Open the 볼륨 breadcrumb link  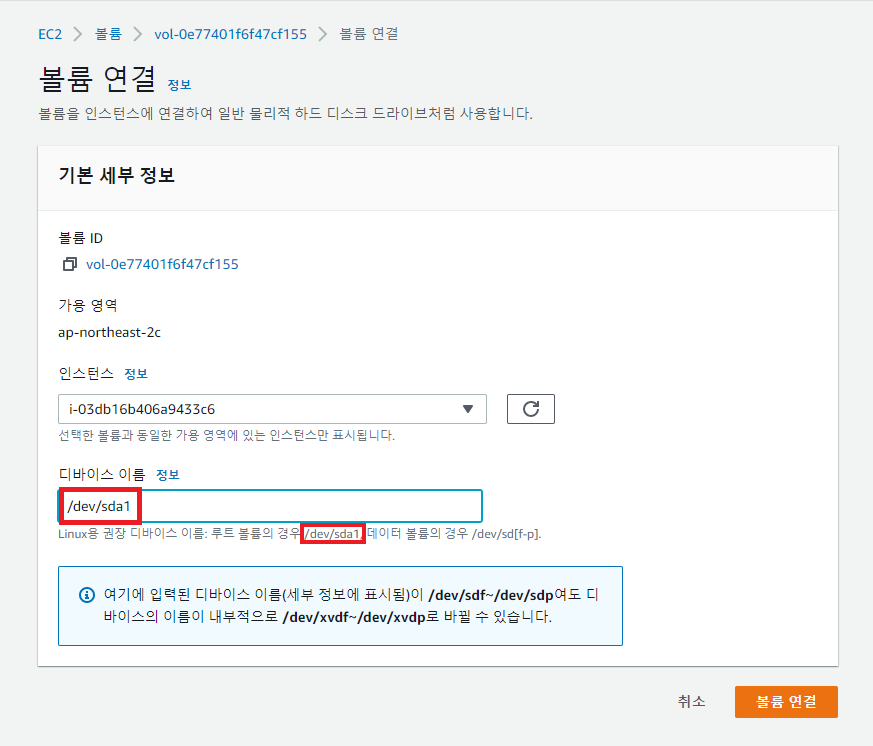(108, 34)
